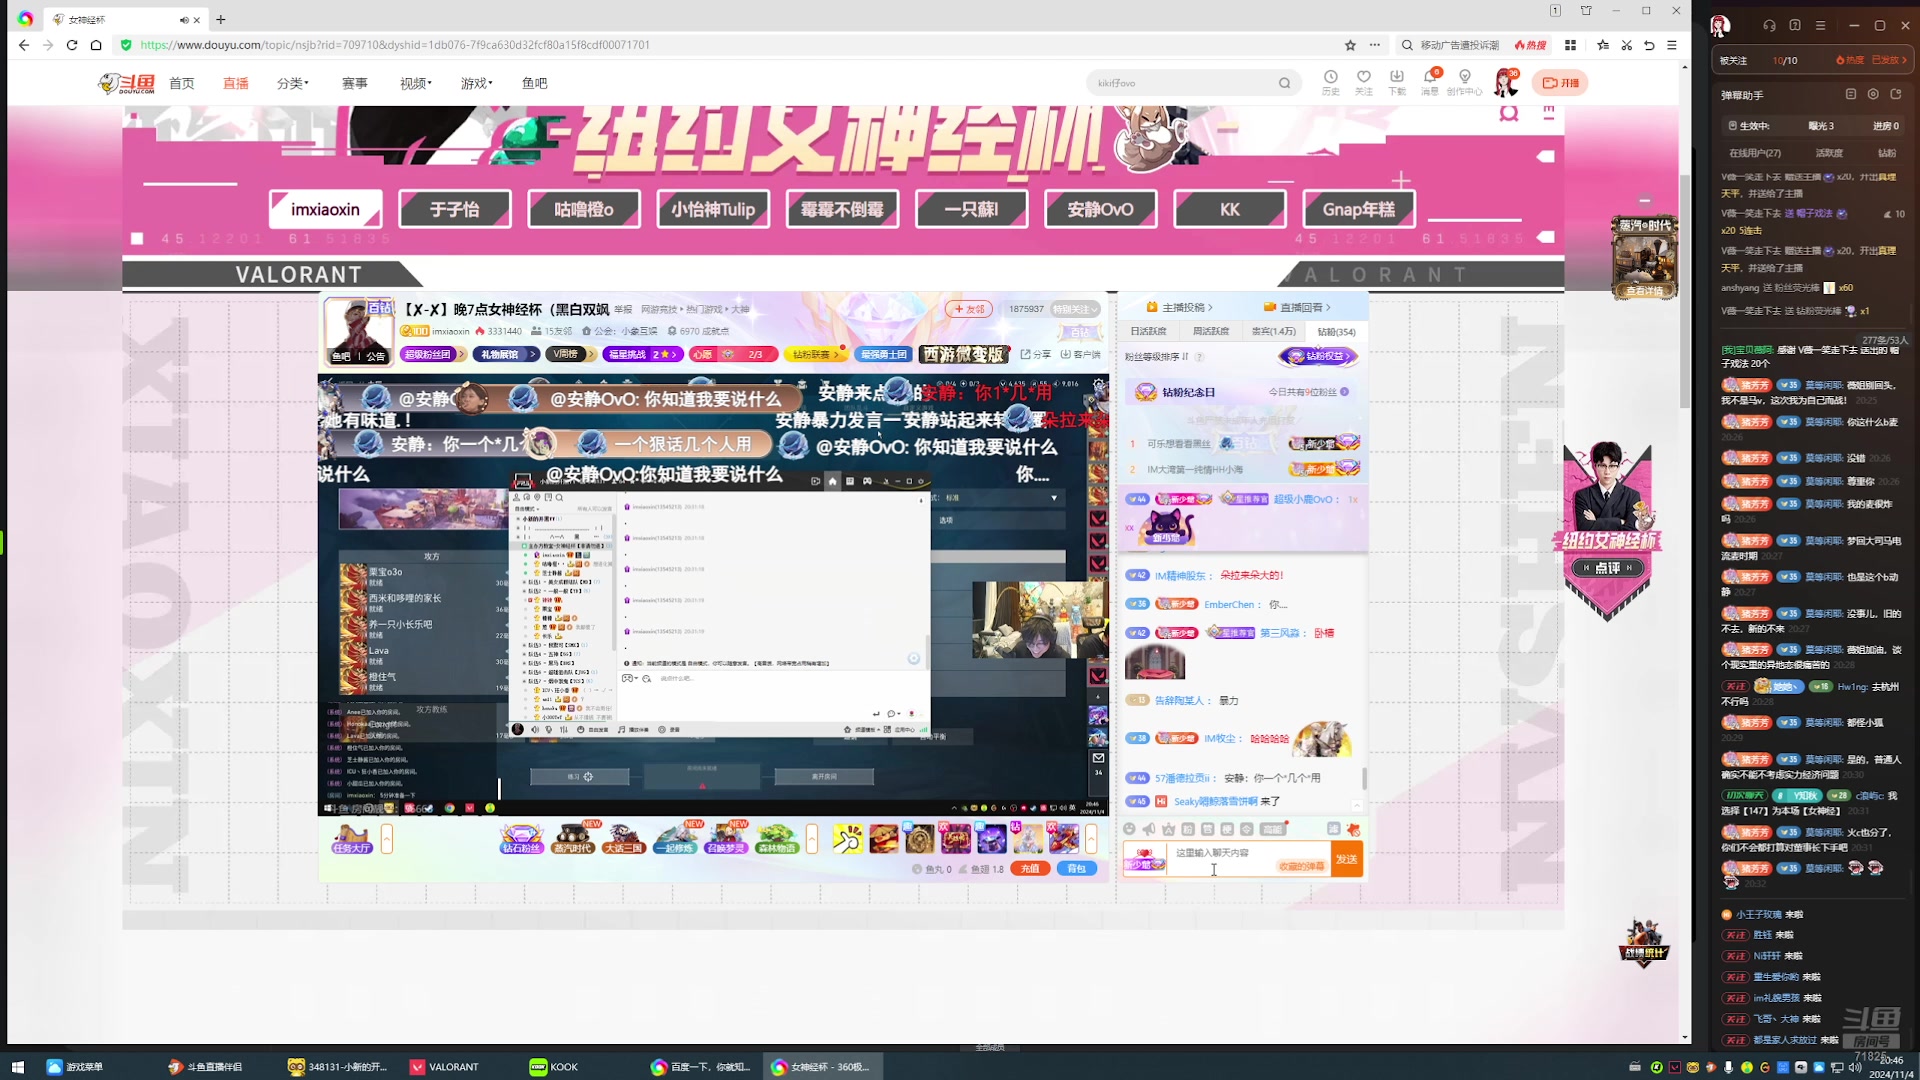Click the megaphone icon in chat toolbar
The height and width of the screenshot is (1080, 1920).
pos(1149,829)
